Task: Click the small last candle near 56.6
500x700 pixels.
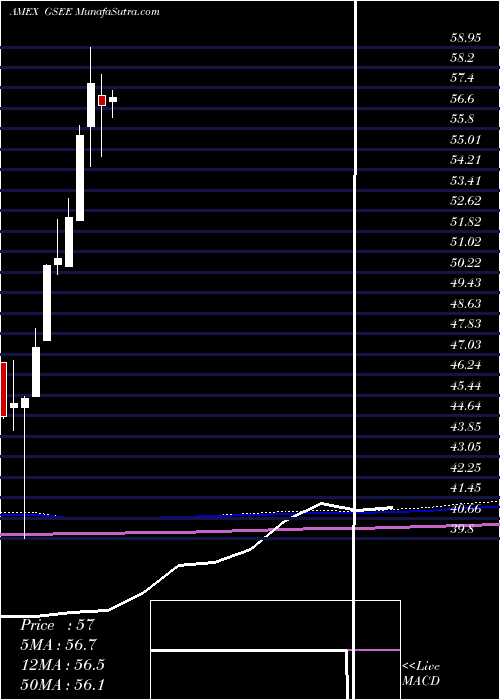Action: [113, 100]
